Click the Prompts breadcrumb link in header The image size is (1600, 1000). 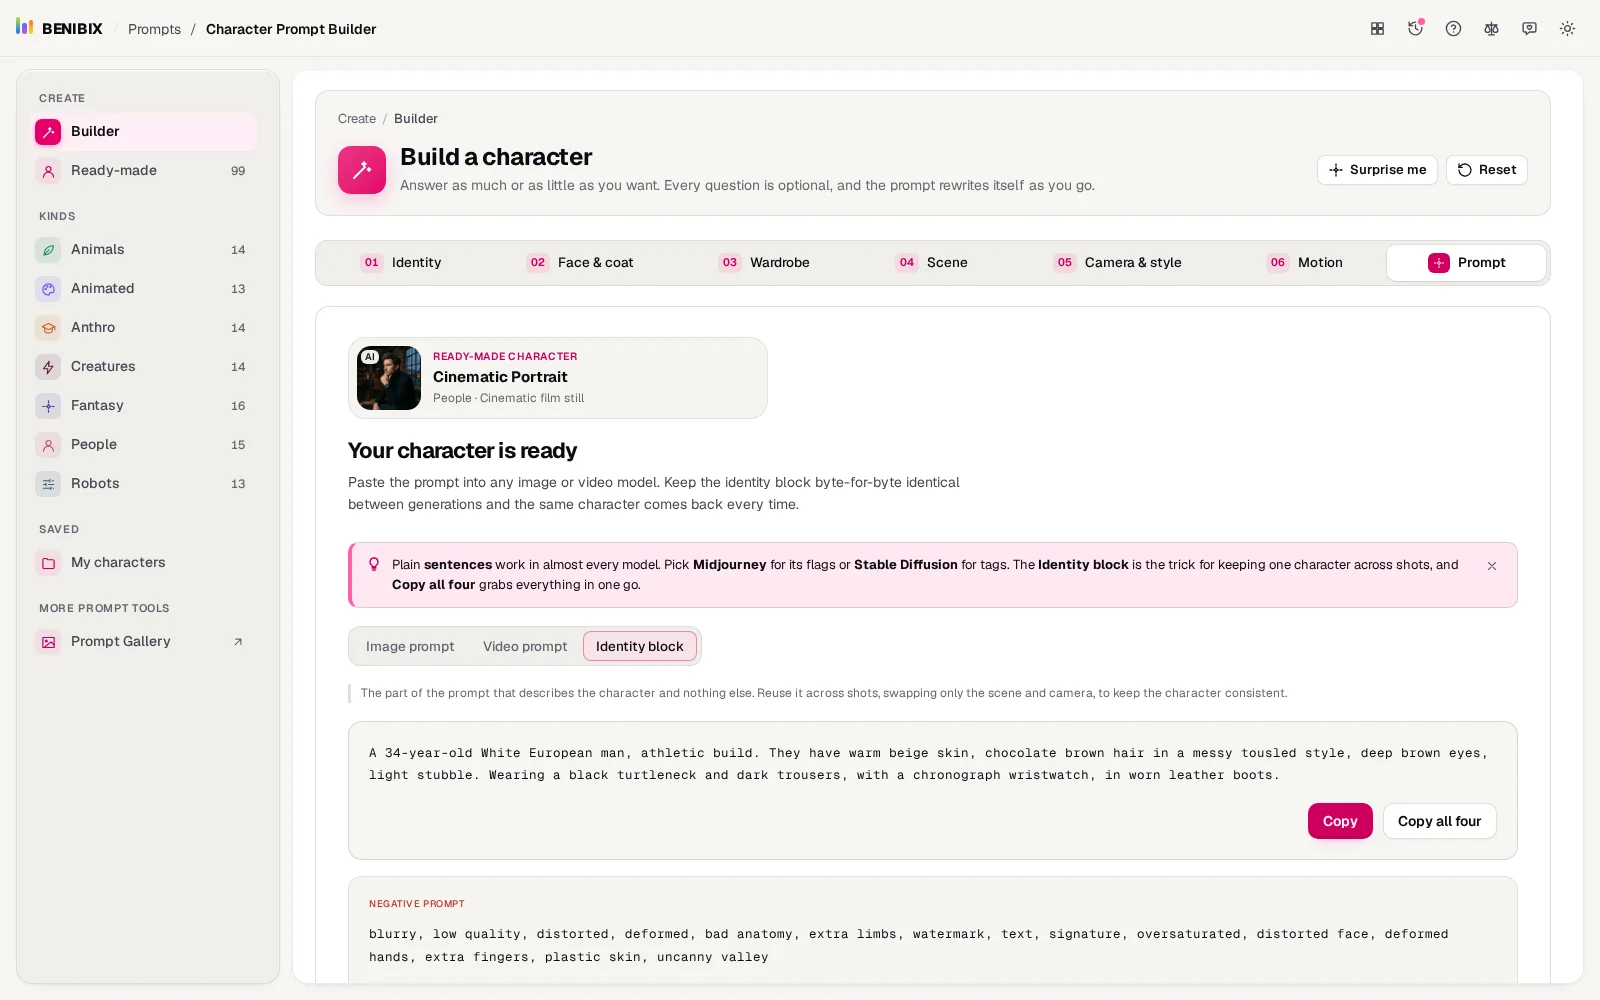(154, 29)
